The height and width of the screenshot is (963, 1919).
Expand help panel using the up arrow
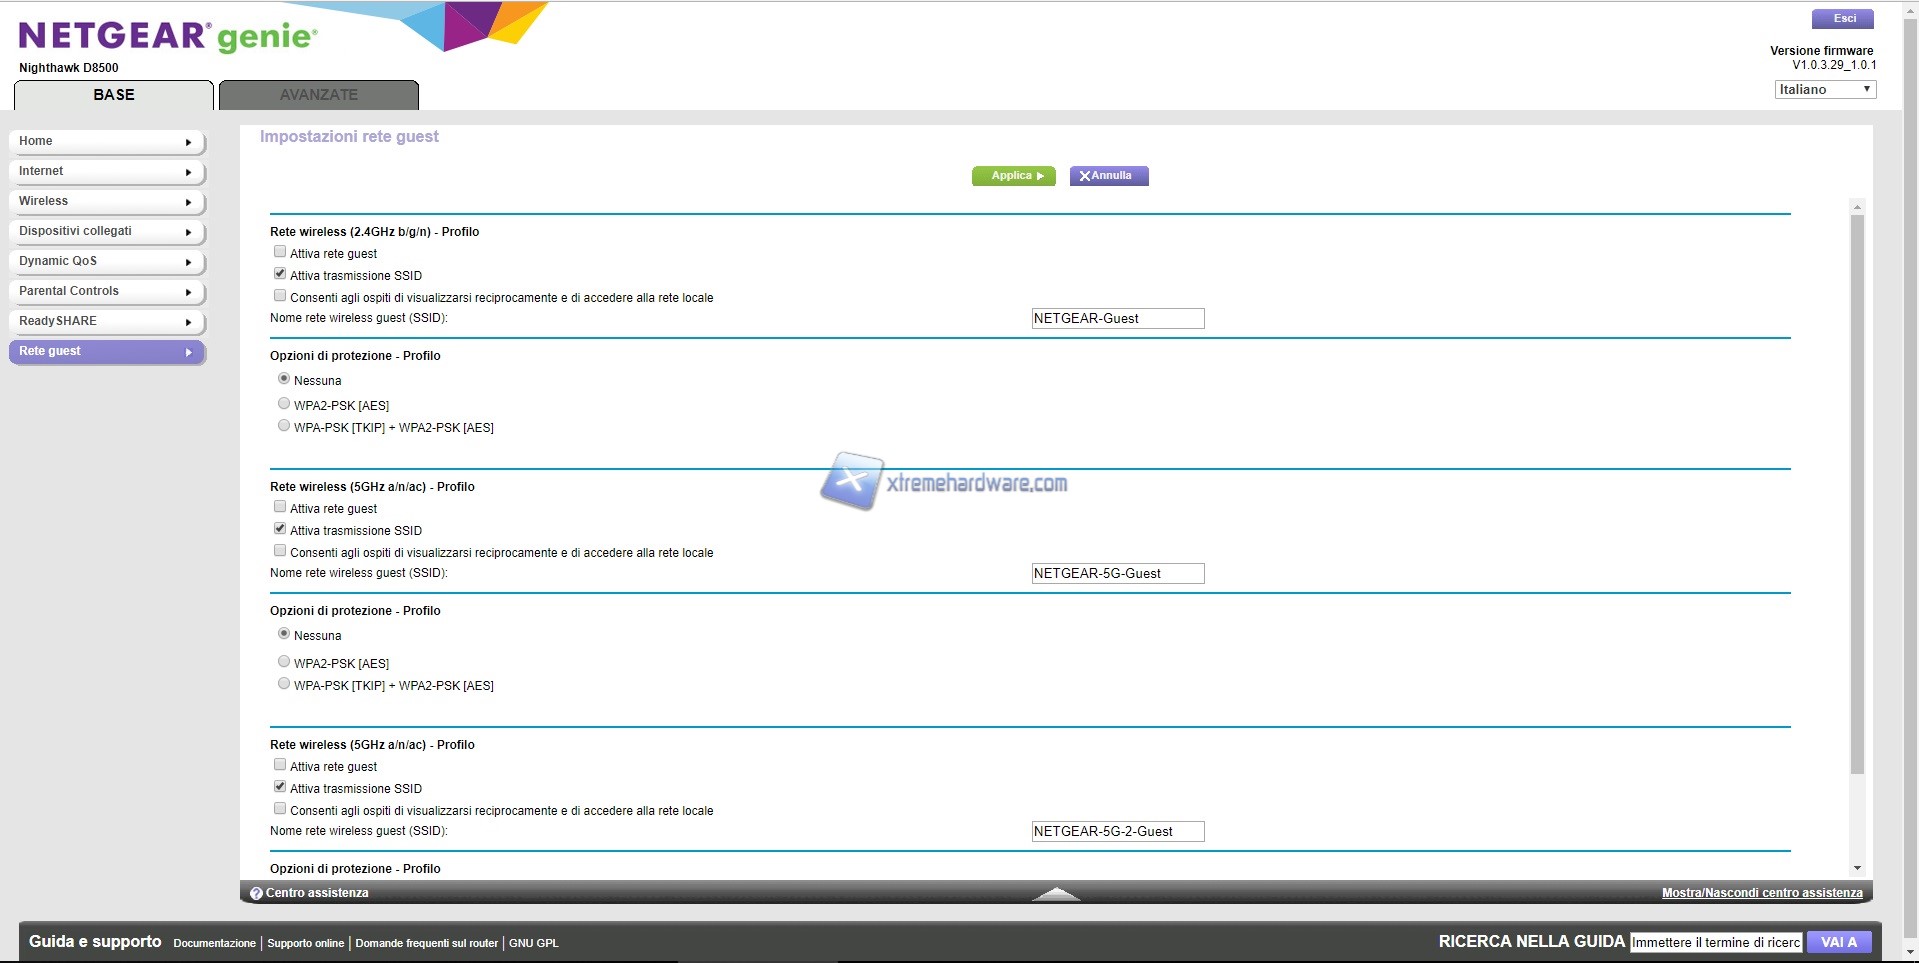coord(1056,893)
